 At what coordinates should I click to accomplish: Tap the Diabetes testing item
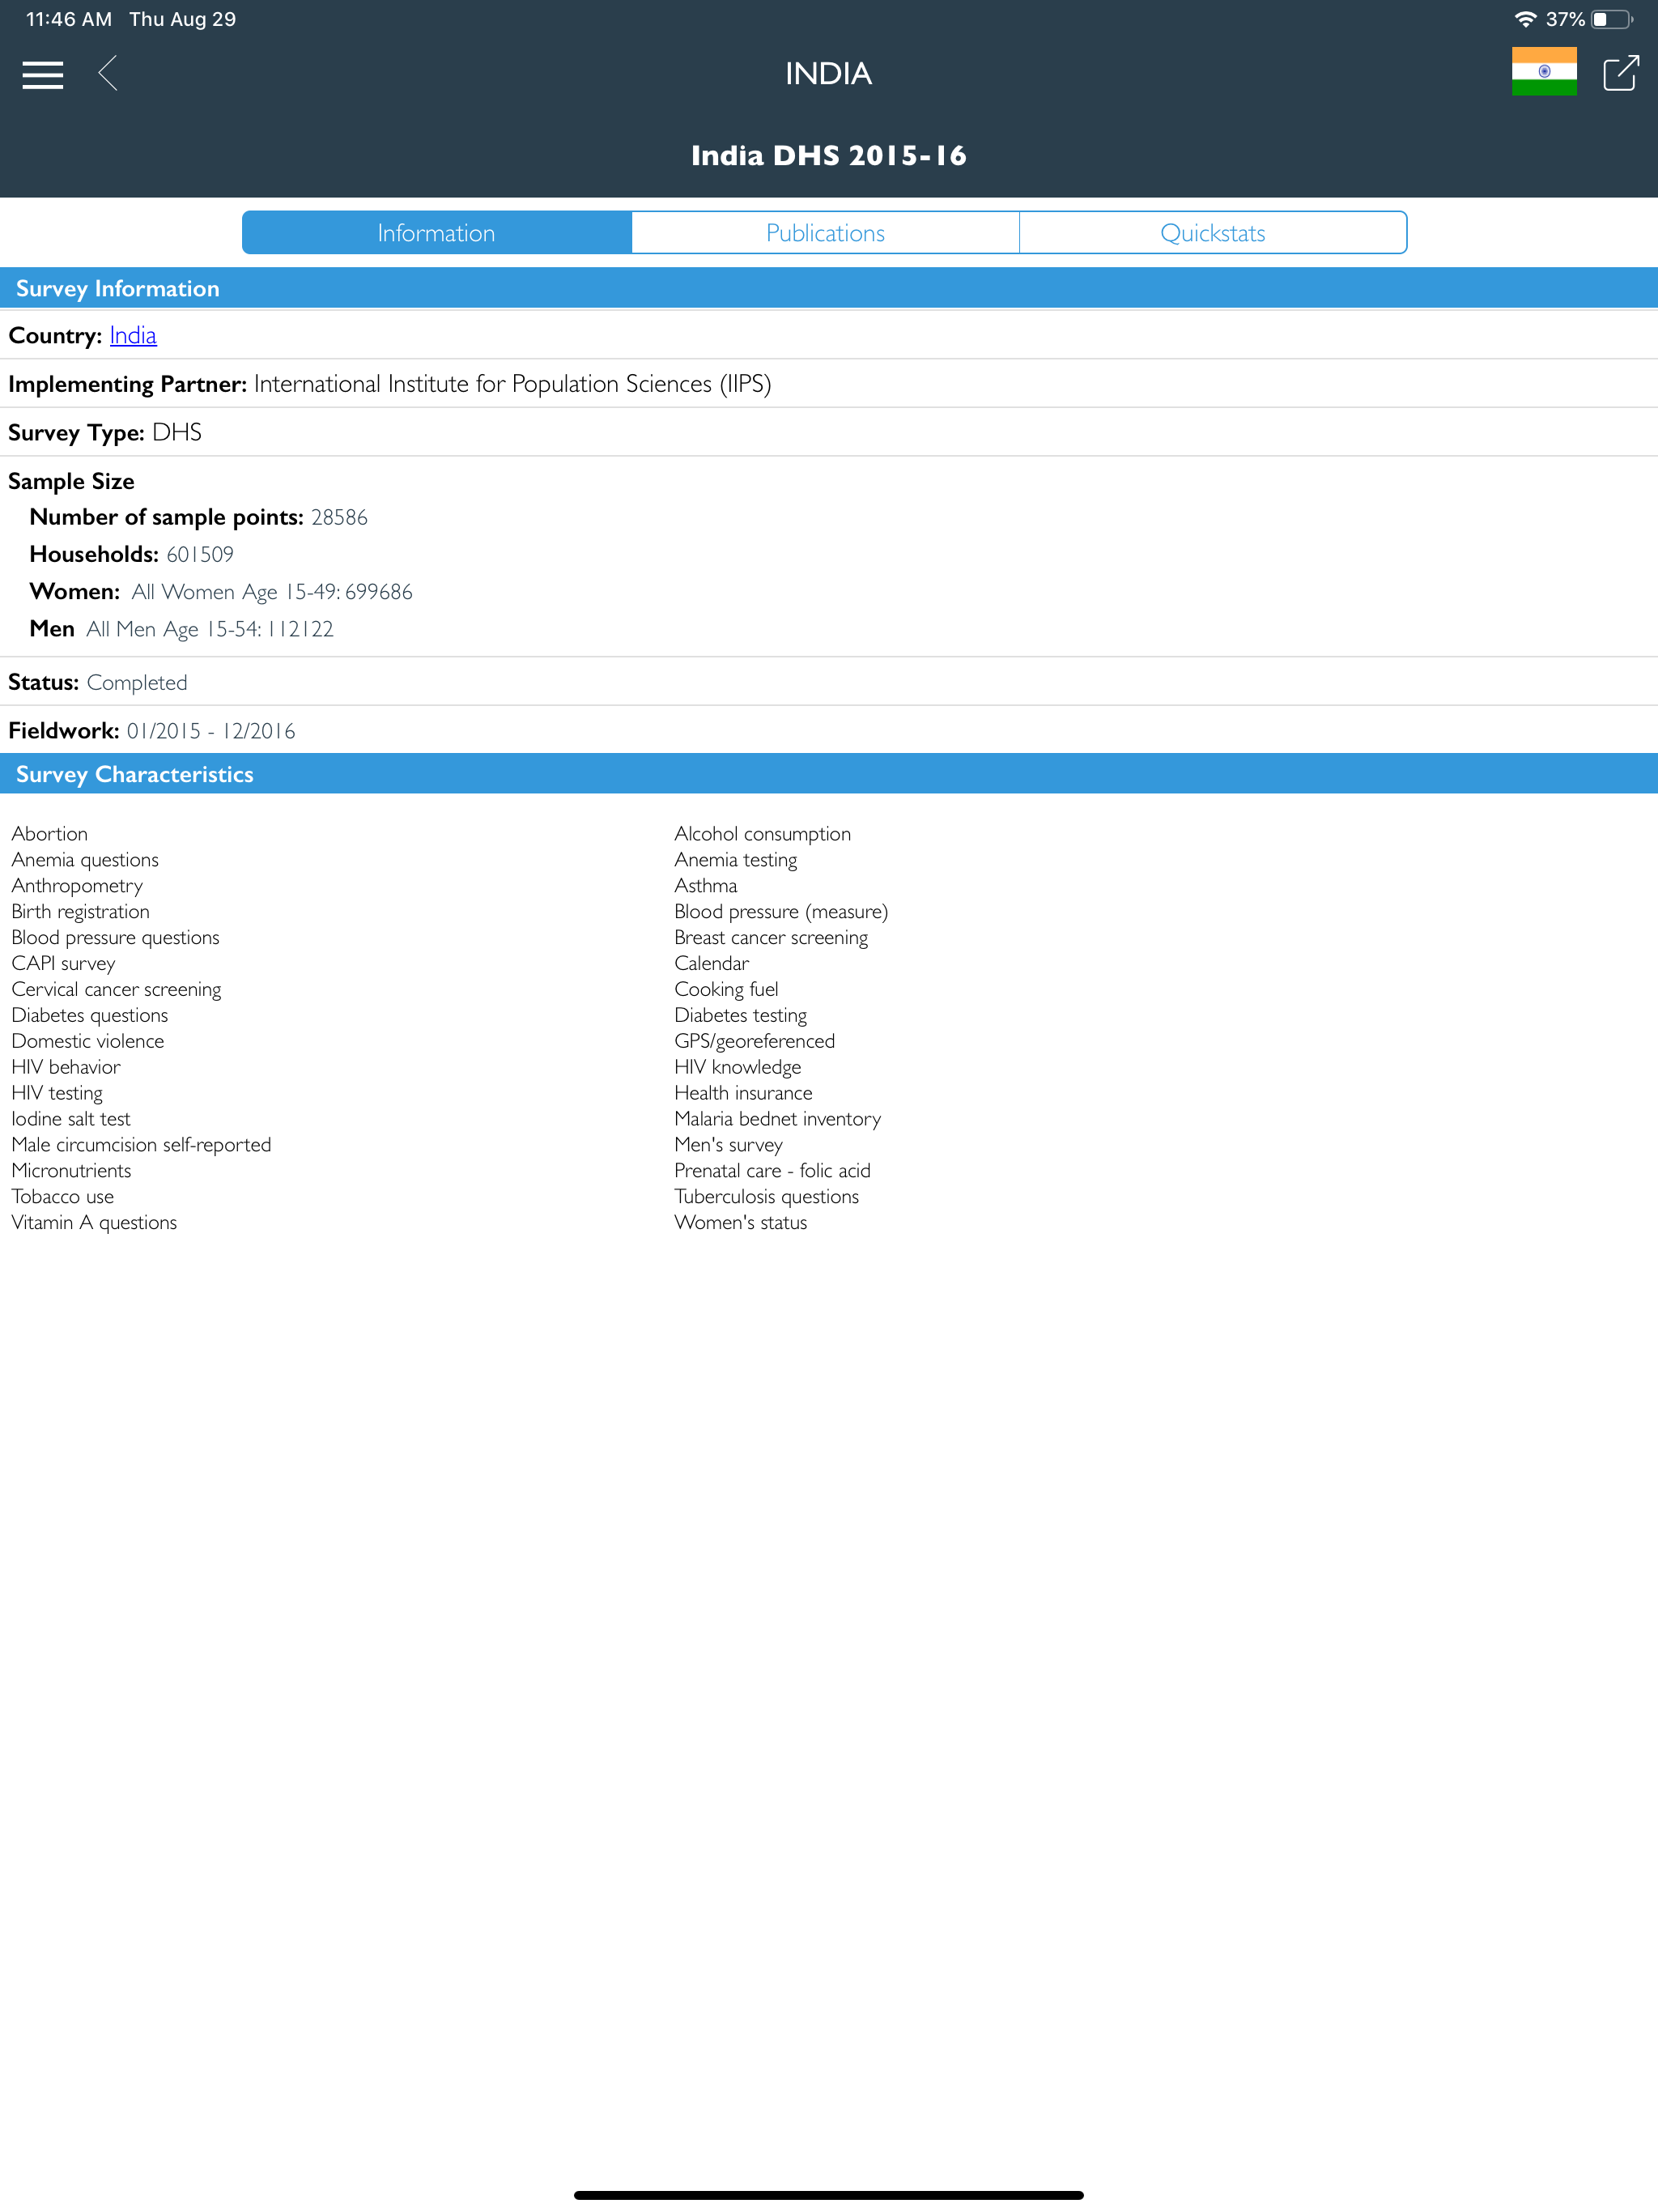(740, 1015)
